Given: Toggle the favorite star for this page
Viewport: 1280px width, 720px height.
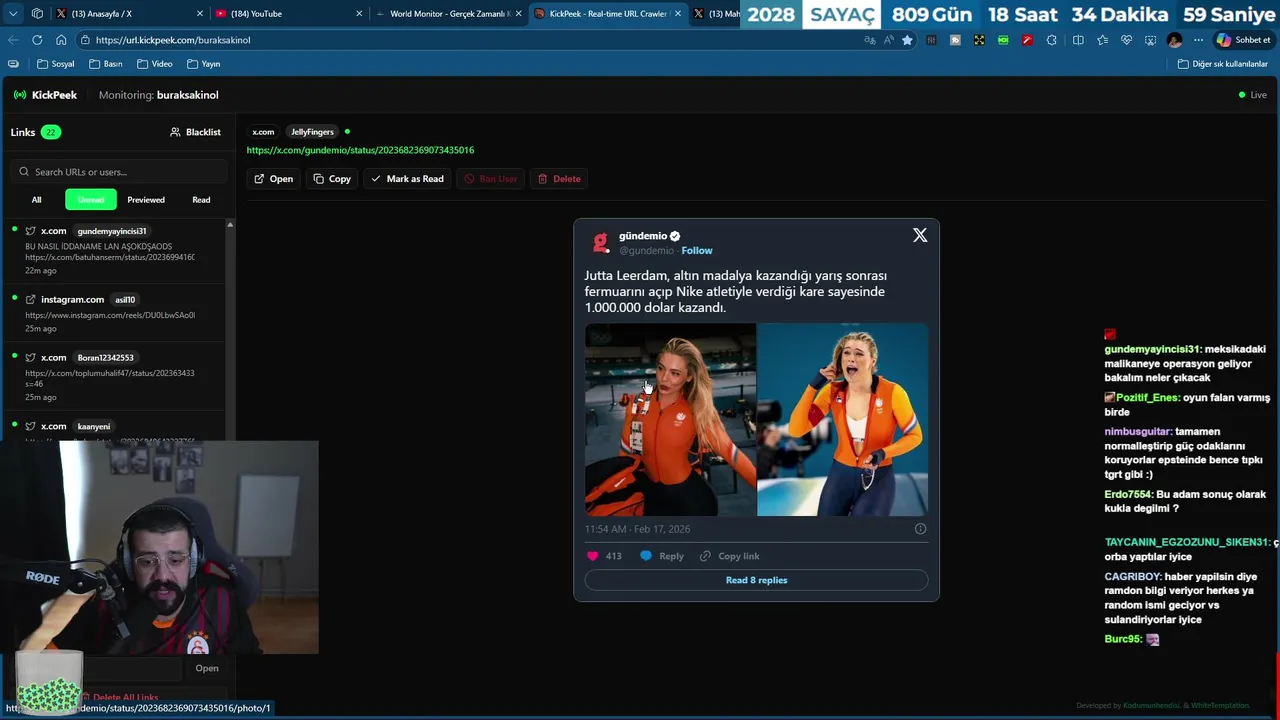Looking at the screenshot, I should (x=907, y=40).
